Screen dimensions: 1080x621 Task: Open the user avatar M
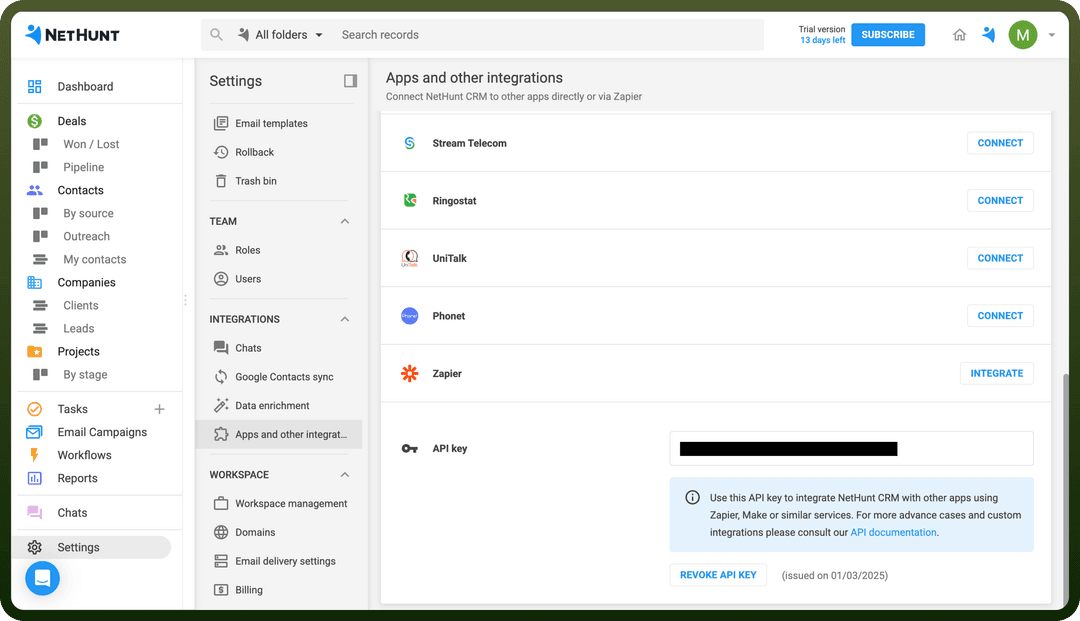click(x=1023, y=34)
